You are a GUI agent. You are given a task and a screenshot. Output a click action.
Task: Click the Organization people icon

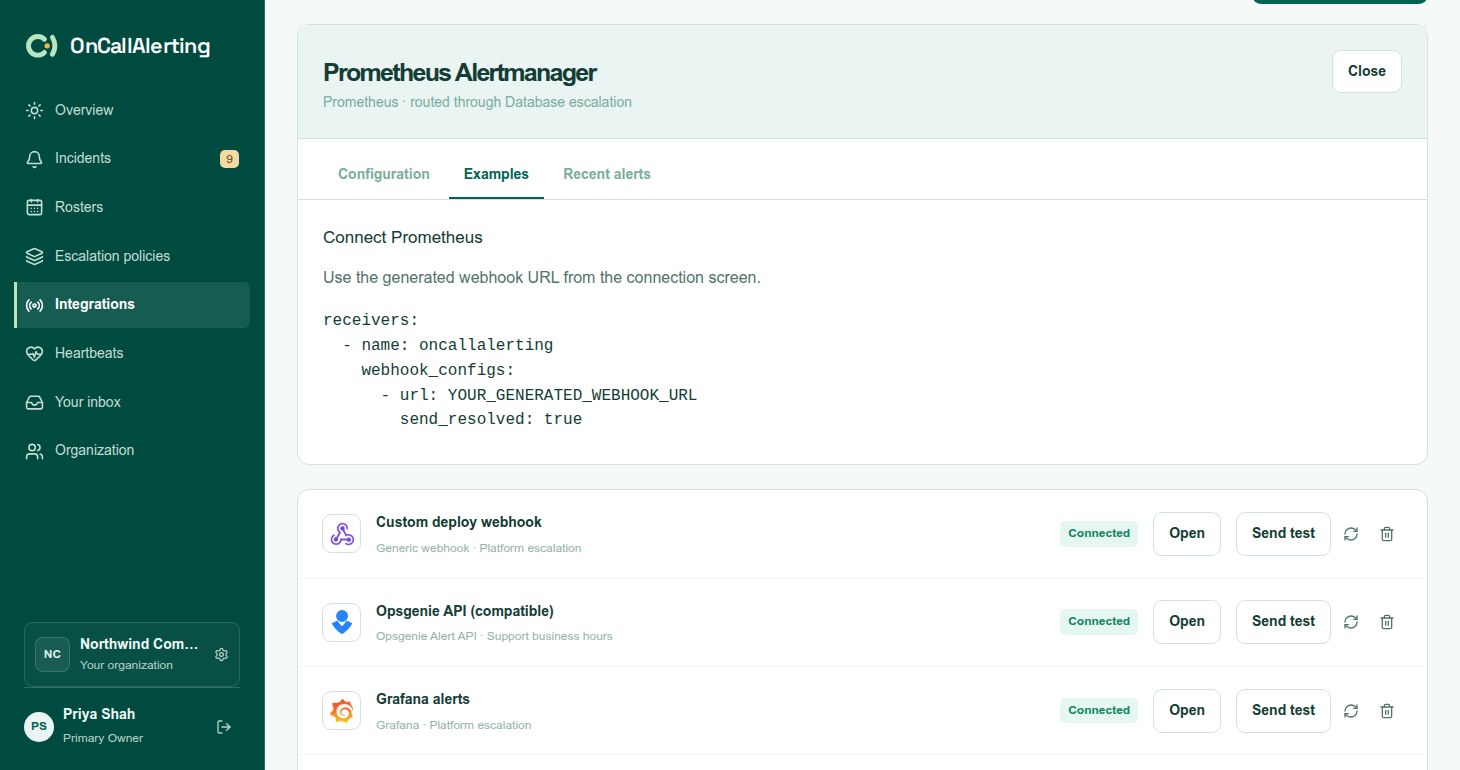tap(35, 451)
